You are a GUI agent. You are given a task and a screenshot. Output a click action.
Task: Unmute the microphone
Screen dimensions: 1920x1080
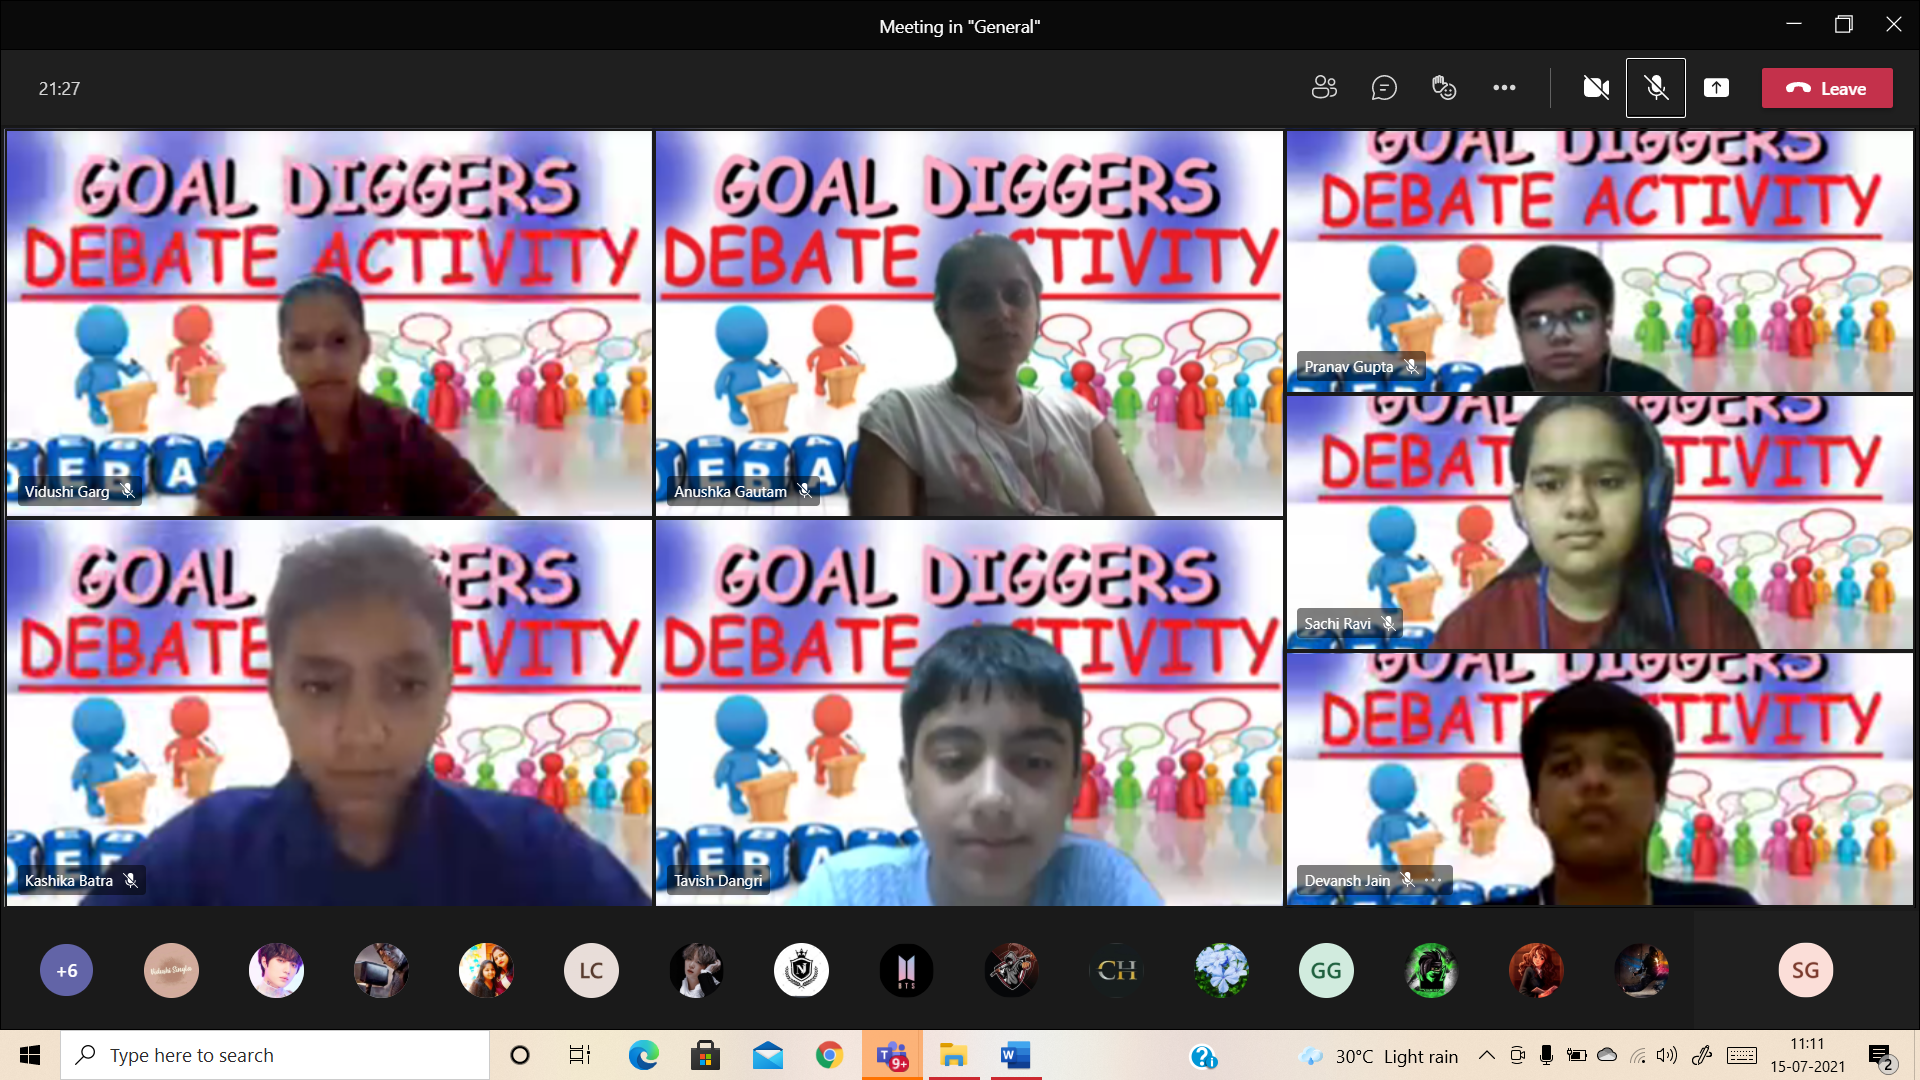click(x=1656, y=88)
